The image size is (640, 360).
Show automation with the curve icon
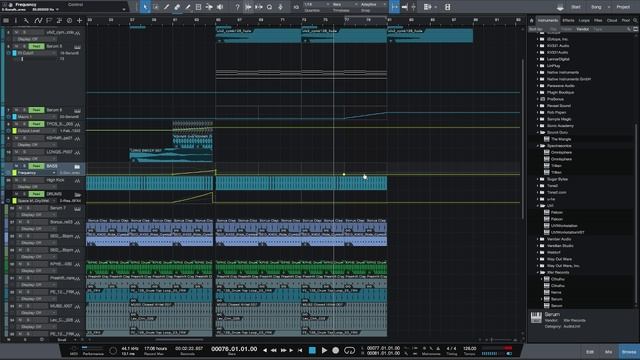pos(38,20)
